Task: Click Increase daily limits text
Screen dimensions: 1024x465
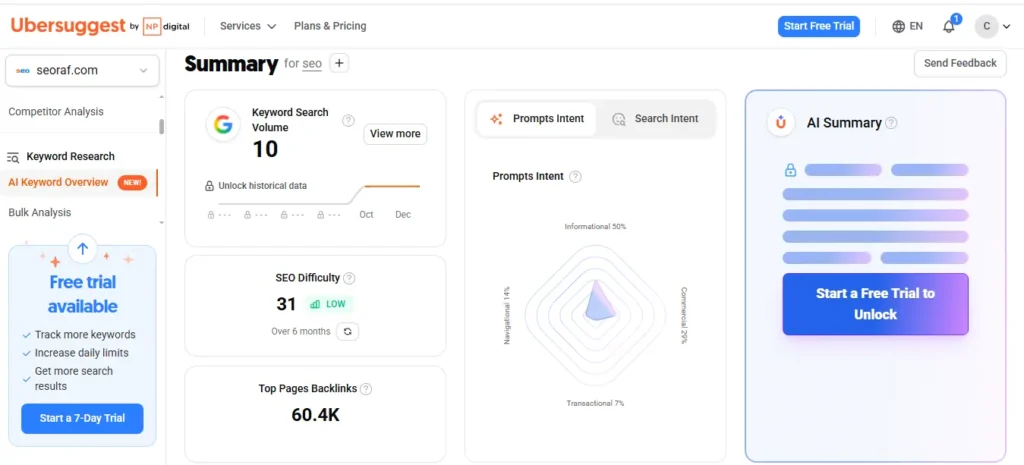Action: (x=82, y=353)
